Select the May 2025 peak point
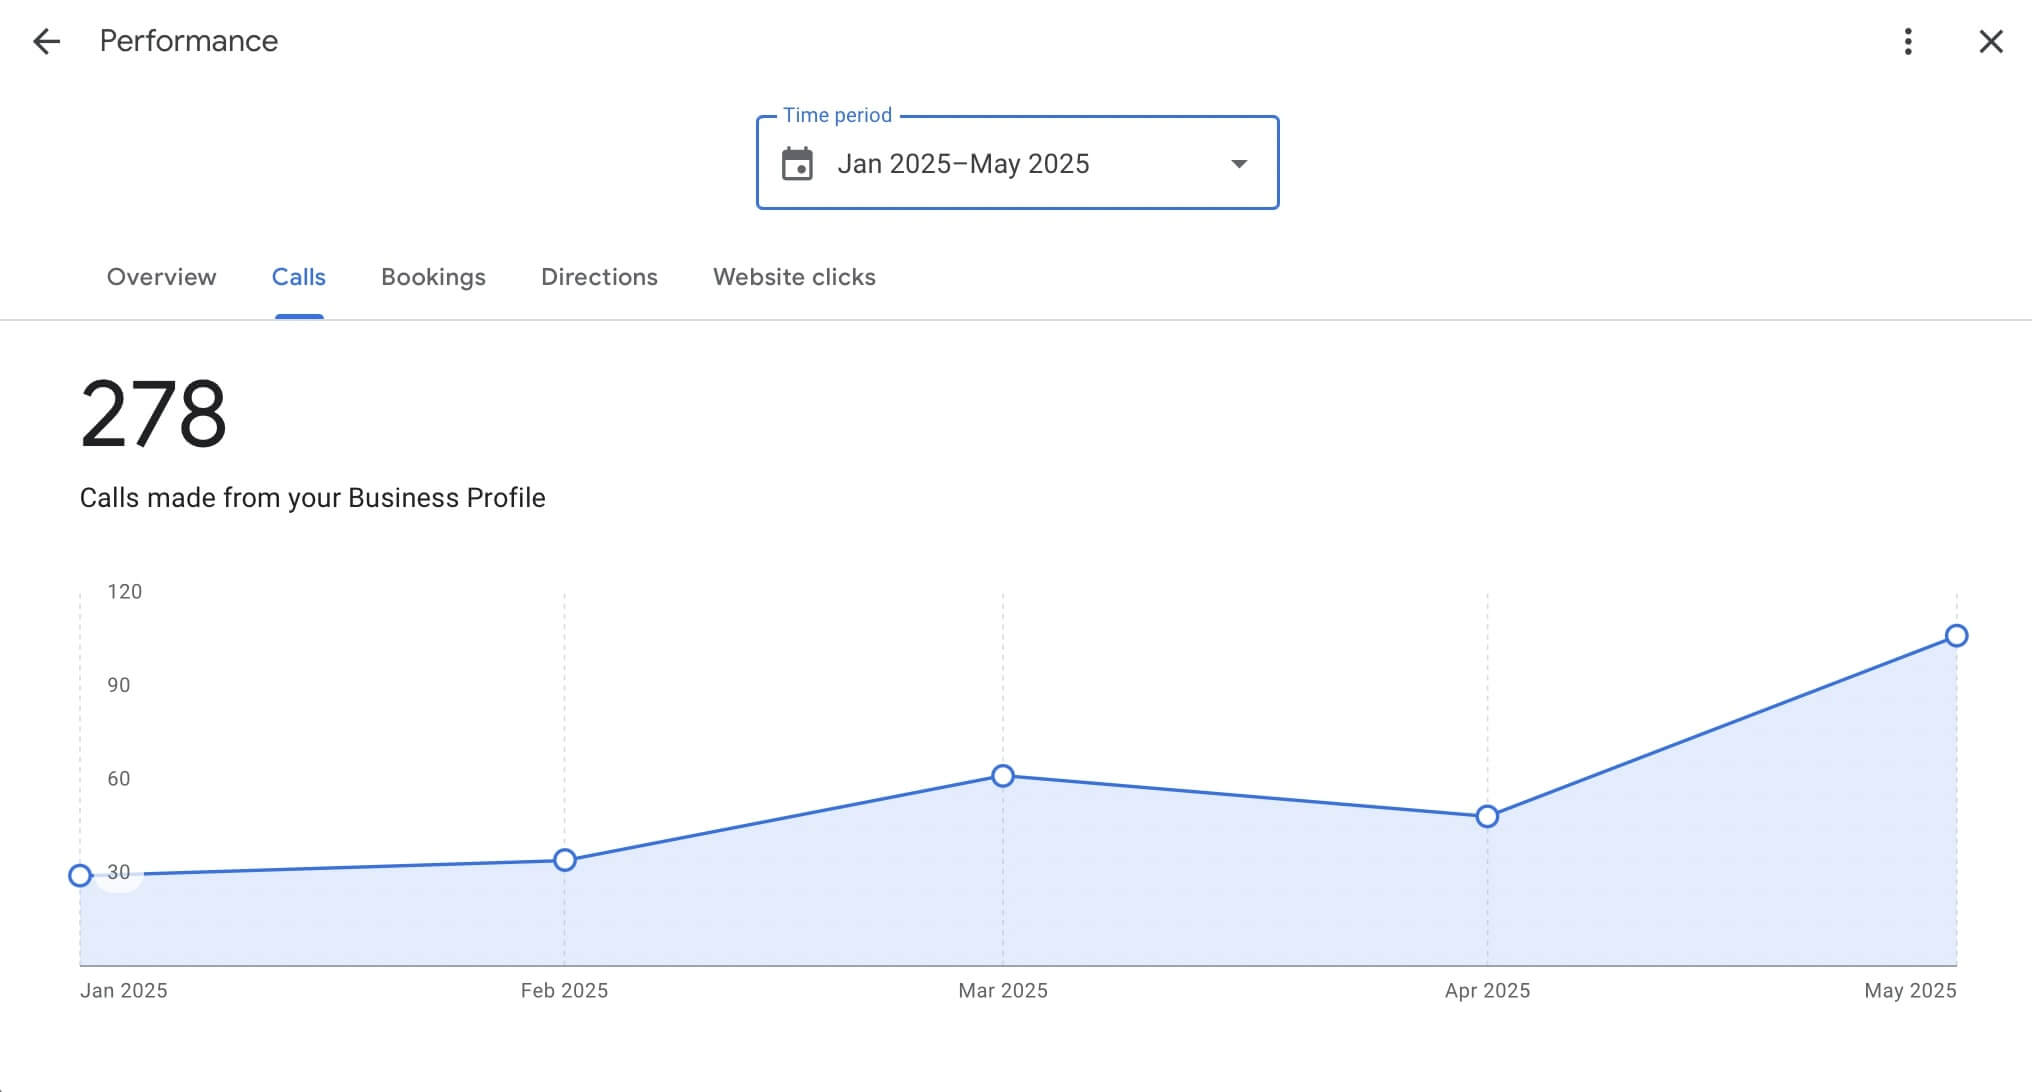2032x1092 pixels. 1956,636
